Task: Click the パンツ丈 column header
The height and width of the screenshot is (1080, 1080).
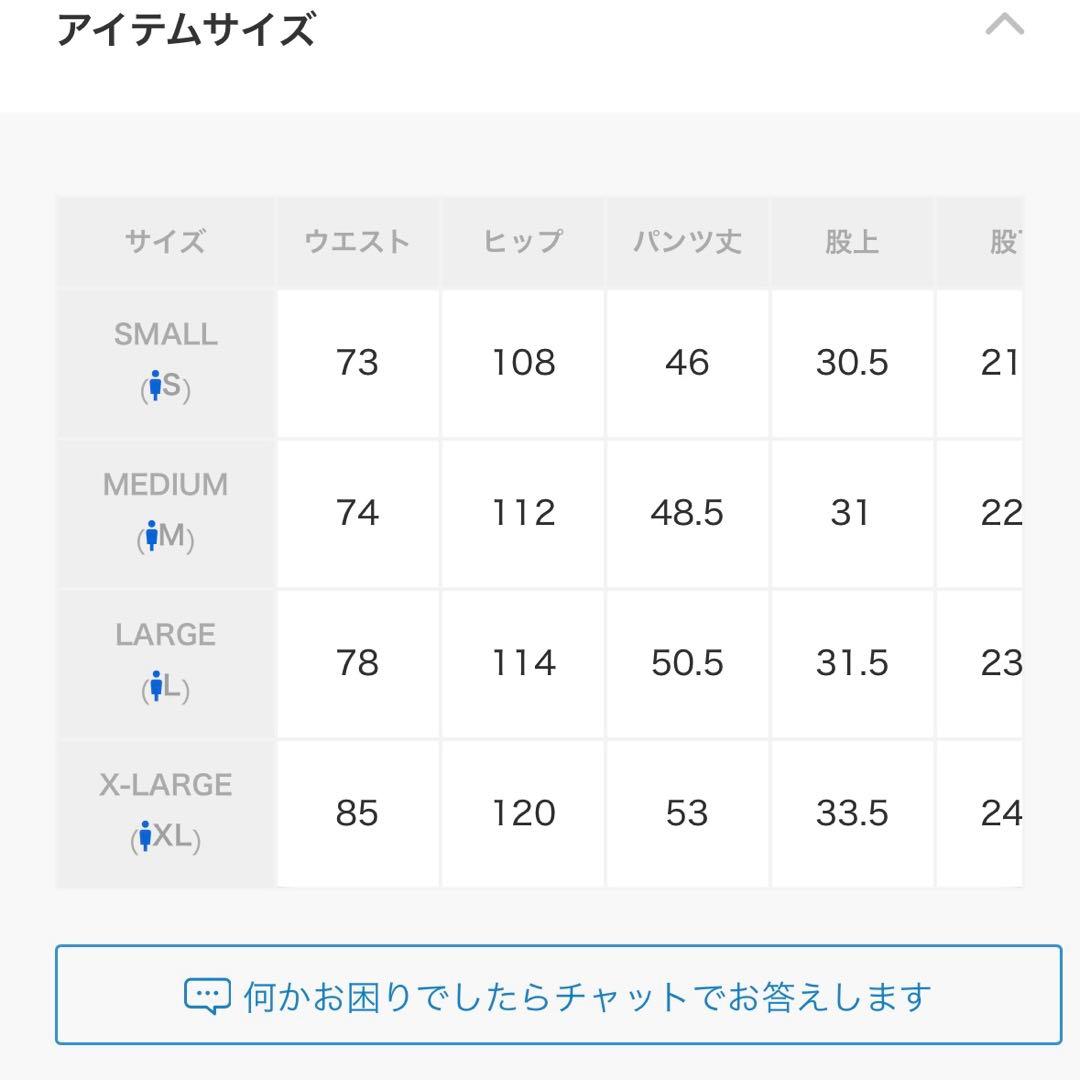Action: tap(687, 242)
